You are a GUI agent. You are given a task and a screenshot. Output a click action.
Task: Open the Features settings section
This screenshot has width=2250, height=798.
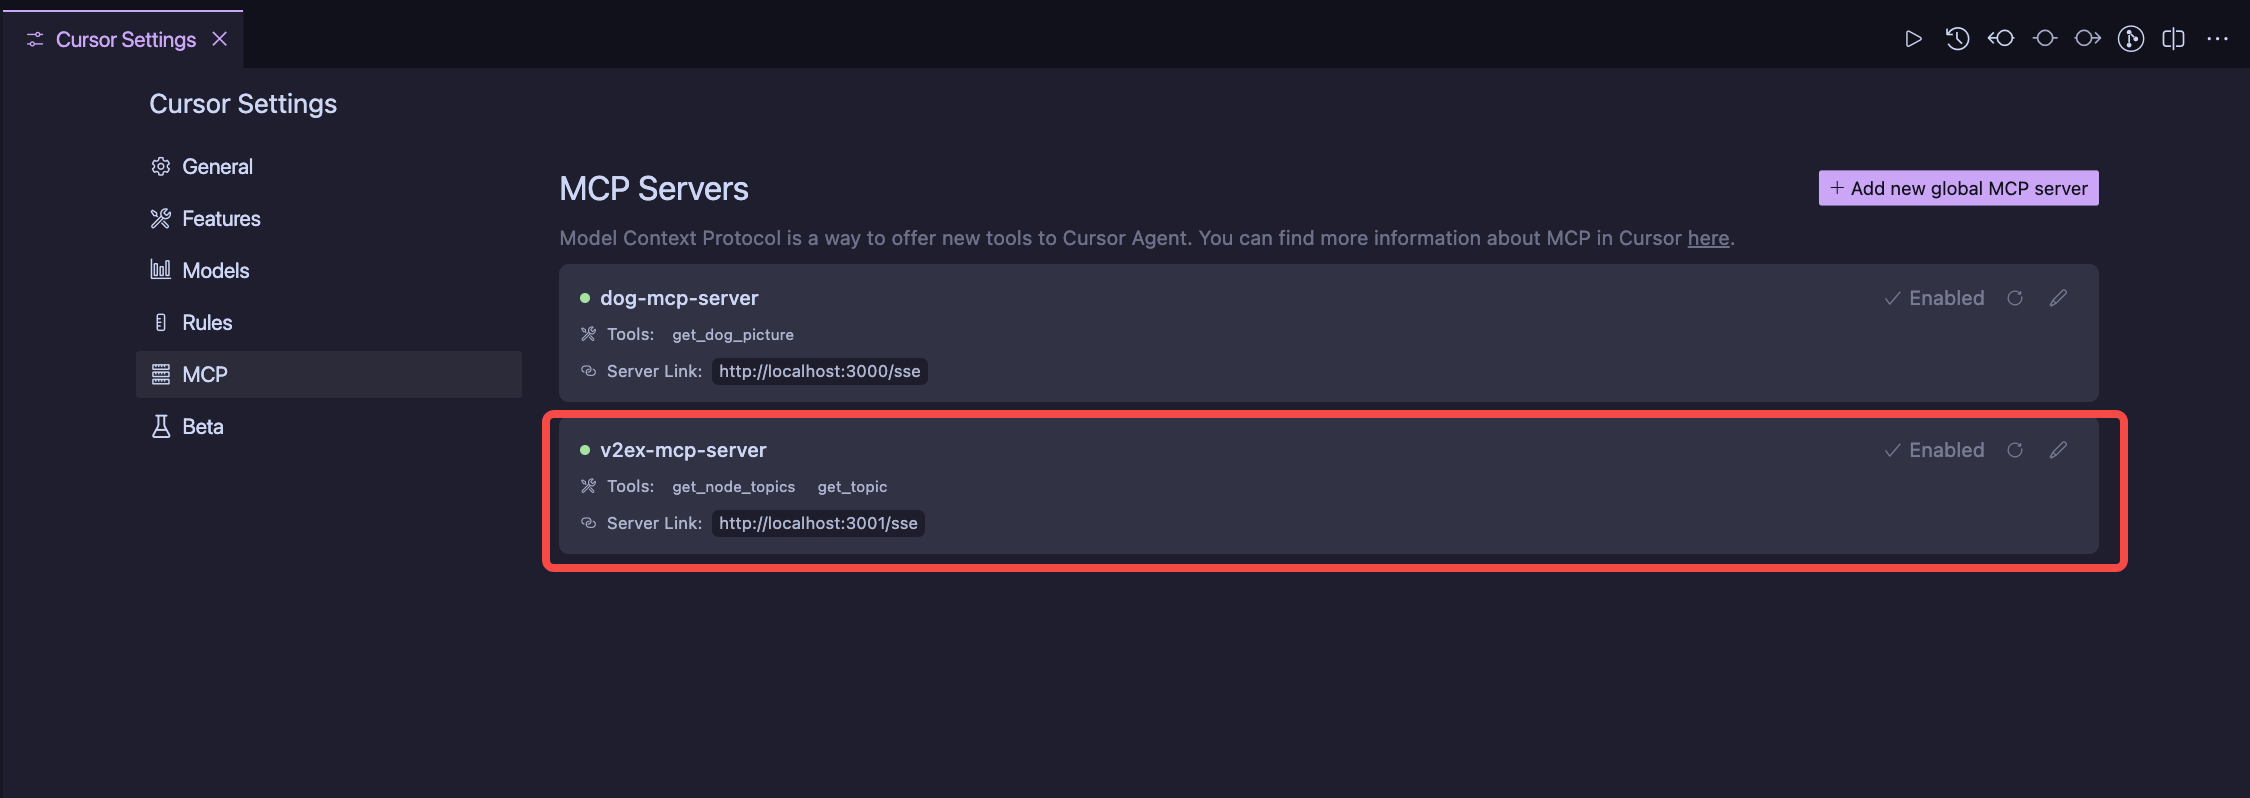[x=328, y=219]
